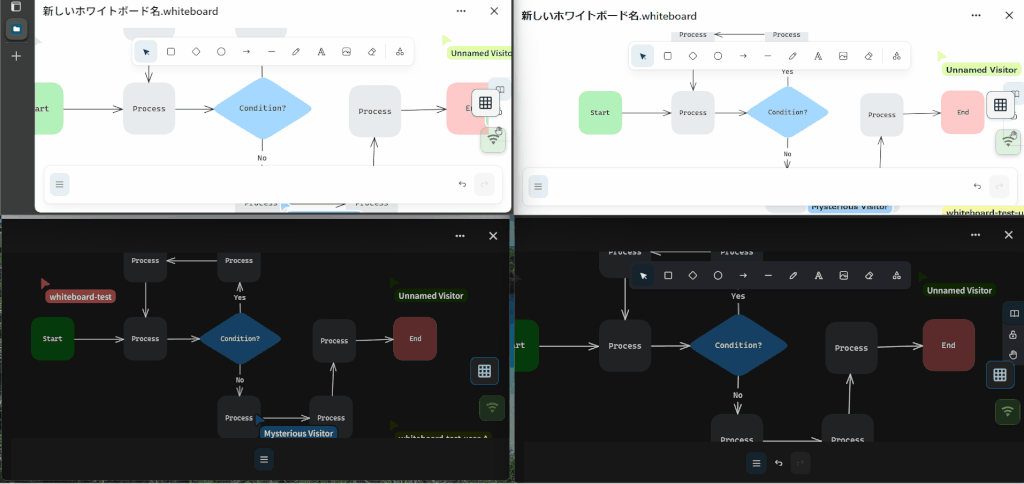Click the undo button in bottom-right dark whiteboard
Image resolution: width=1024 pixels, height=484 pixels.
coord(778,463)
